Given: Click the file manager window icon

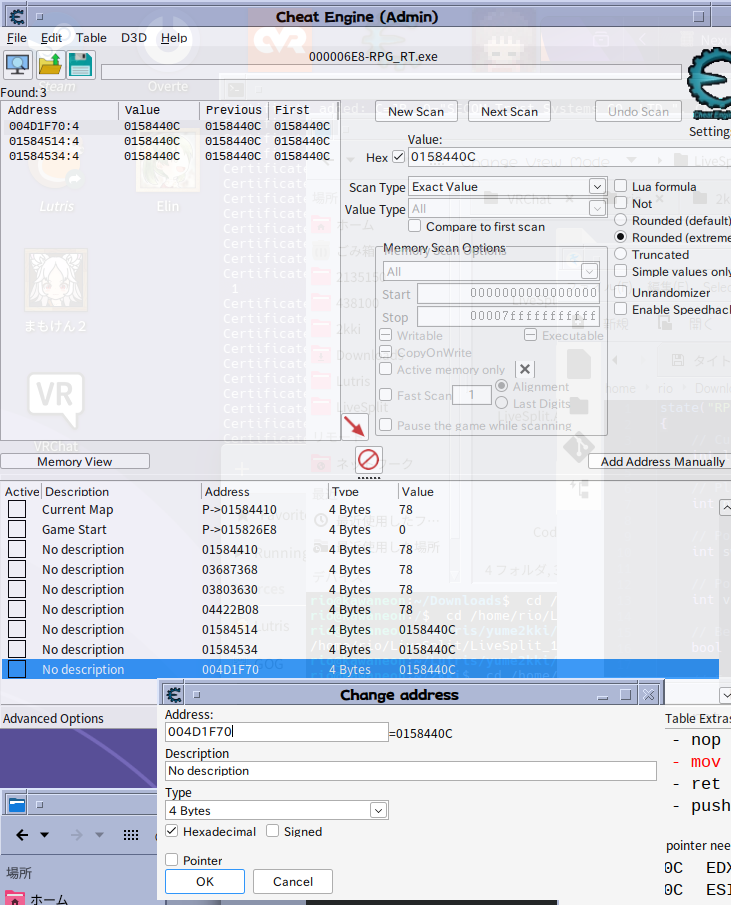Looking at the screenshot, I should [x=17, y=804].
